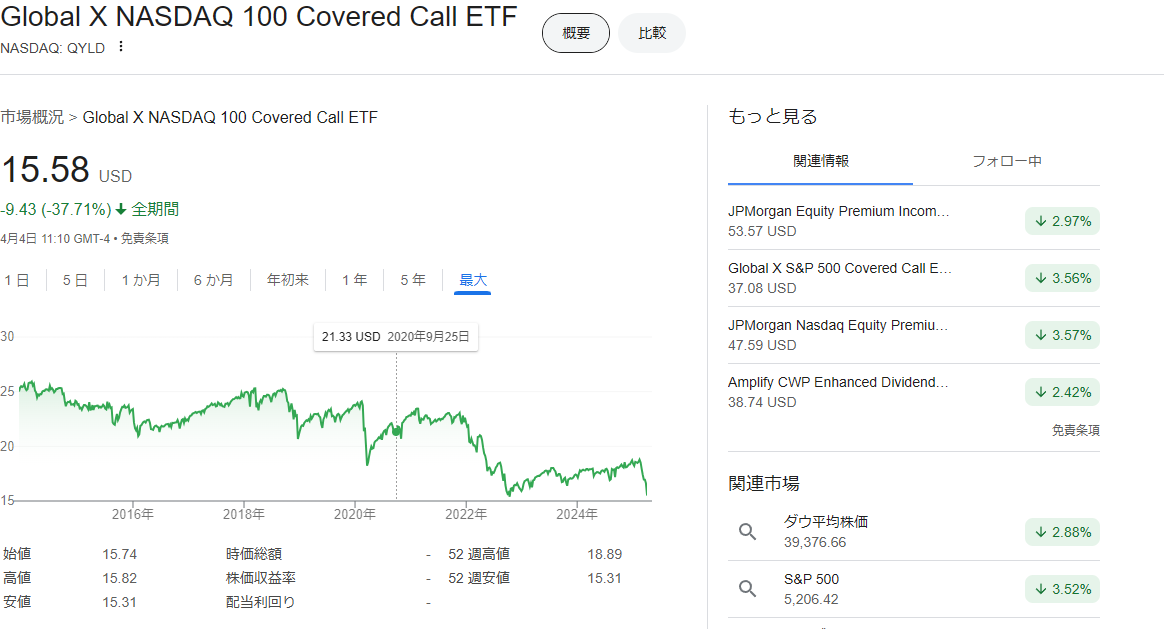Open the three-dot menu beside NASDAQ: QYLD
1164x629 pixels.
(121, 47)
